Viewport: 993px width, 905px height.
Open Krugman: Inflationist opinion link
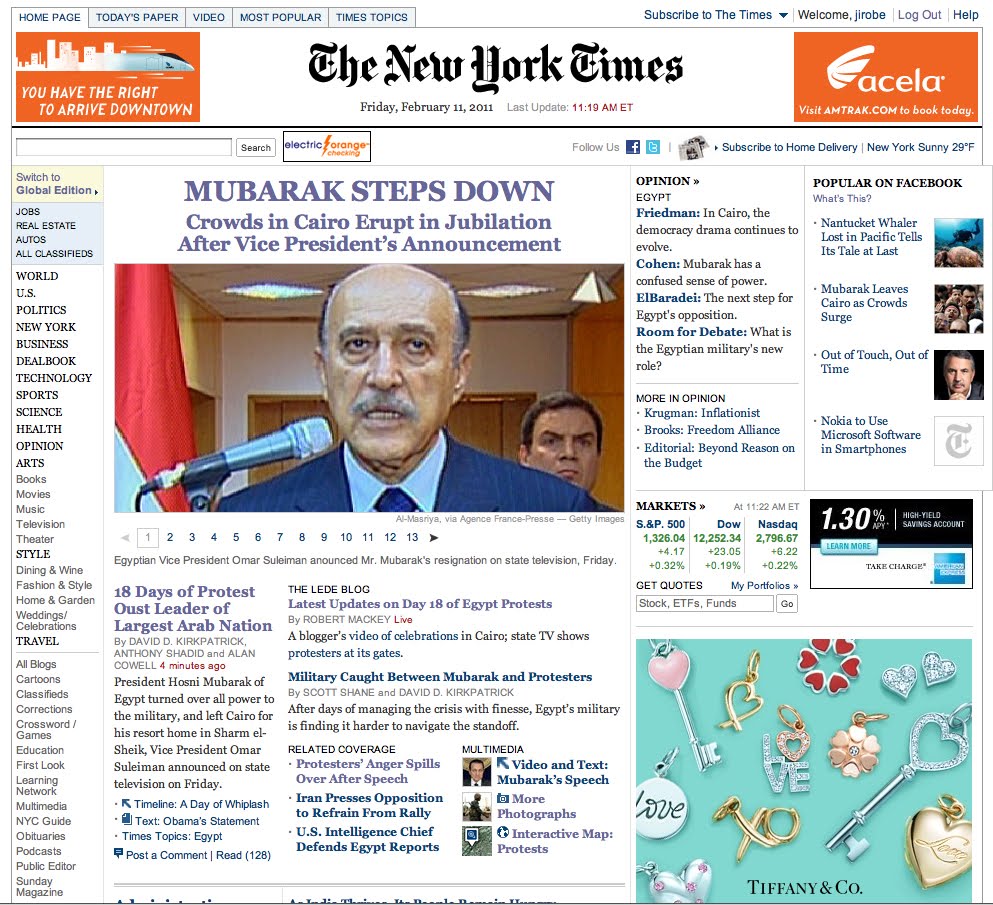702,413
